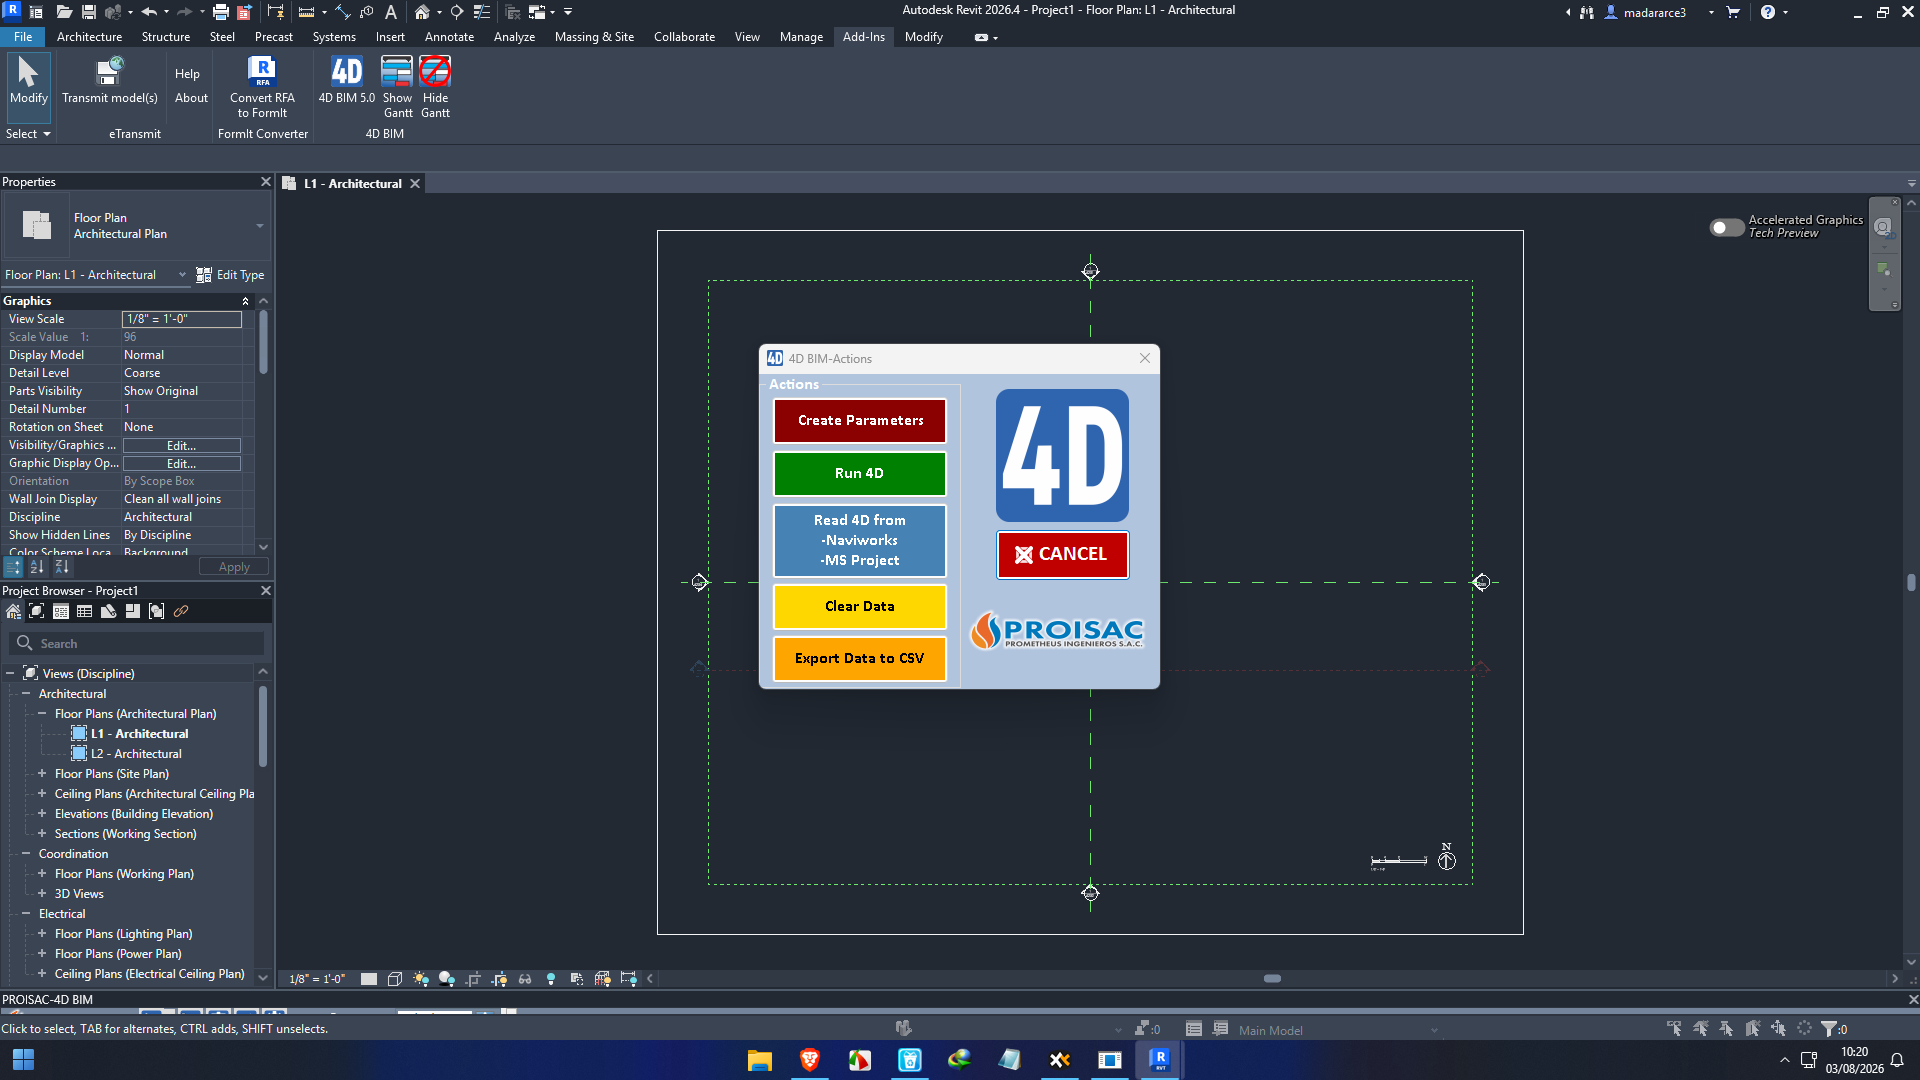This screenshot has width=1920, height=1080.
Task: Toggle the views home filter in Project Browser
Action: tap(13, 611)
